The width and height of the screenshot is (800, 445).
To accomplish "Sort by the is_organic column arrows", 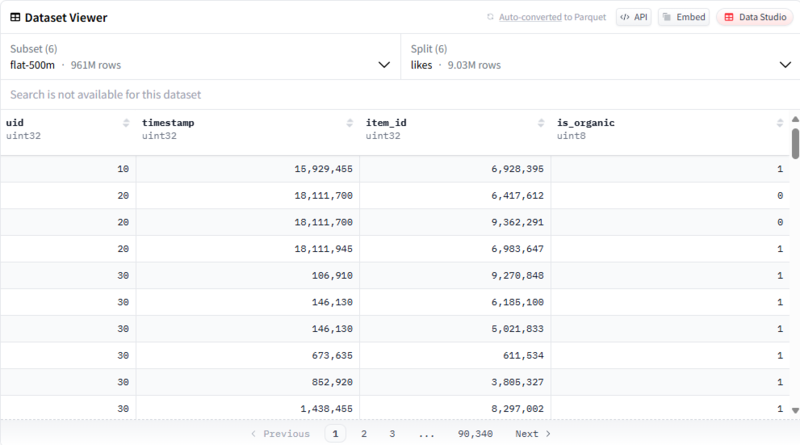I will 780,123.
